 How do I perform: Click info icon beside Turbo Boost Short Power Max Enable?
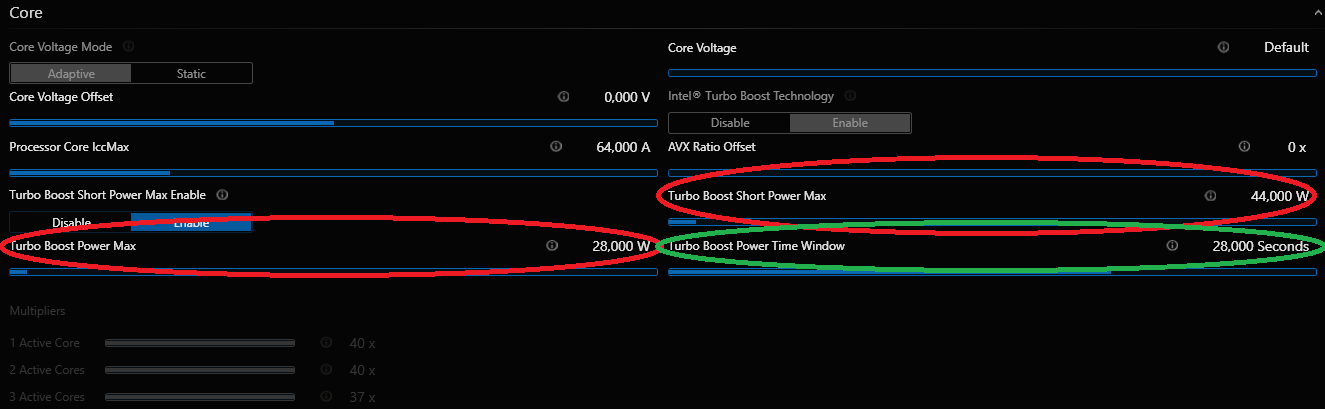pos(222,195)
